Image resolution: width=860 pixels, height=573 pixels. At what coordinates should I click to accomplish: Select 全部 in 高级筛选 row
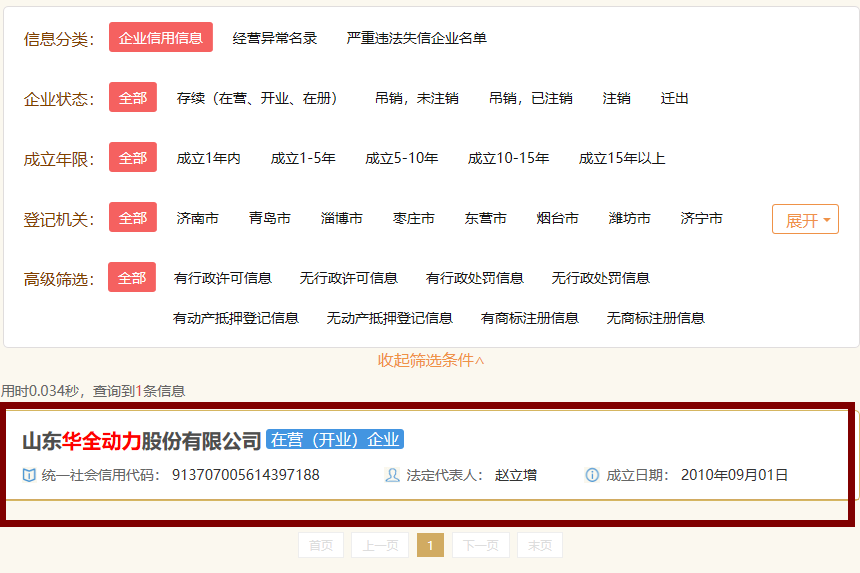132,277
